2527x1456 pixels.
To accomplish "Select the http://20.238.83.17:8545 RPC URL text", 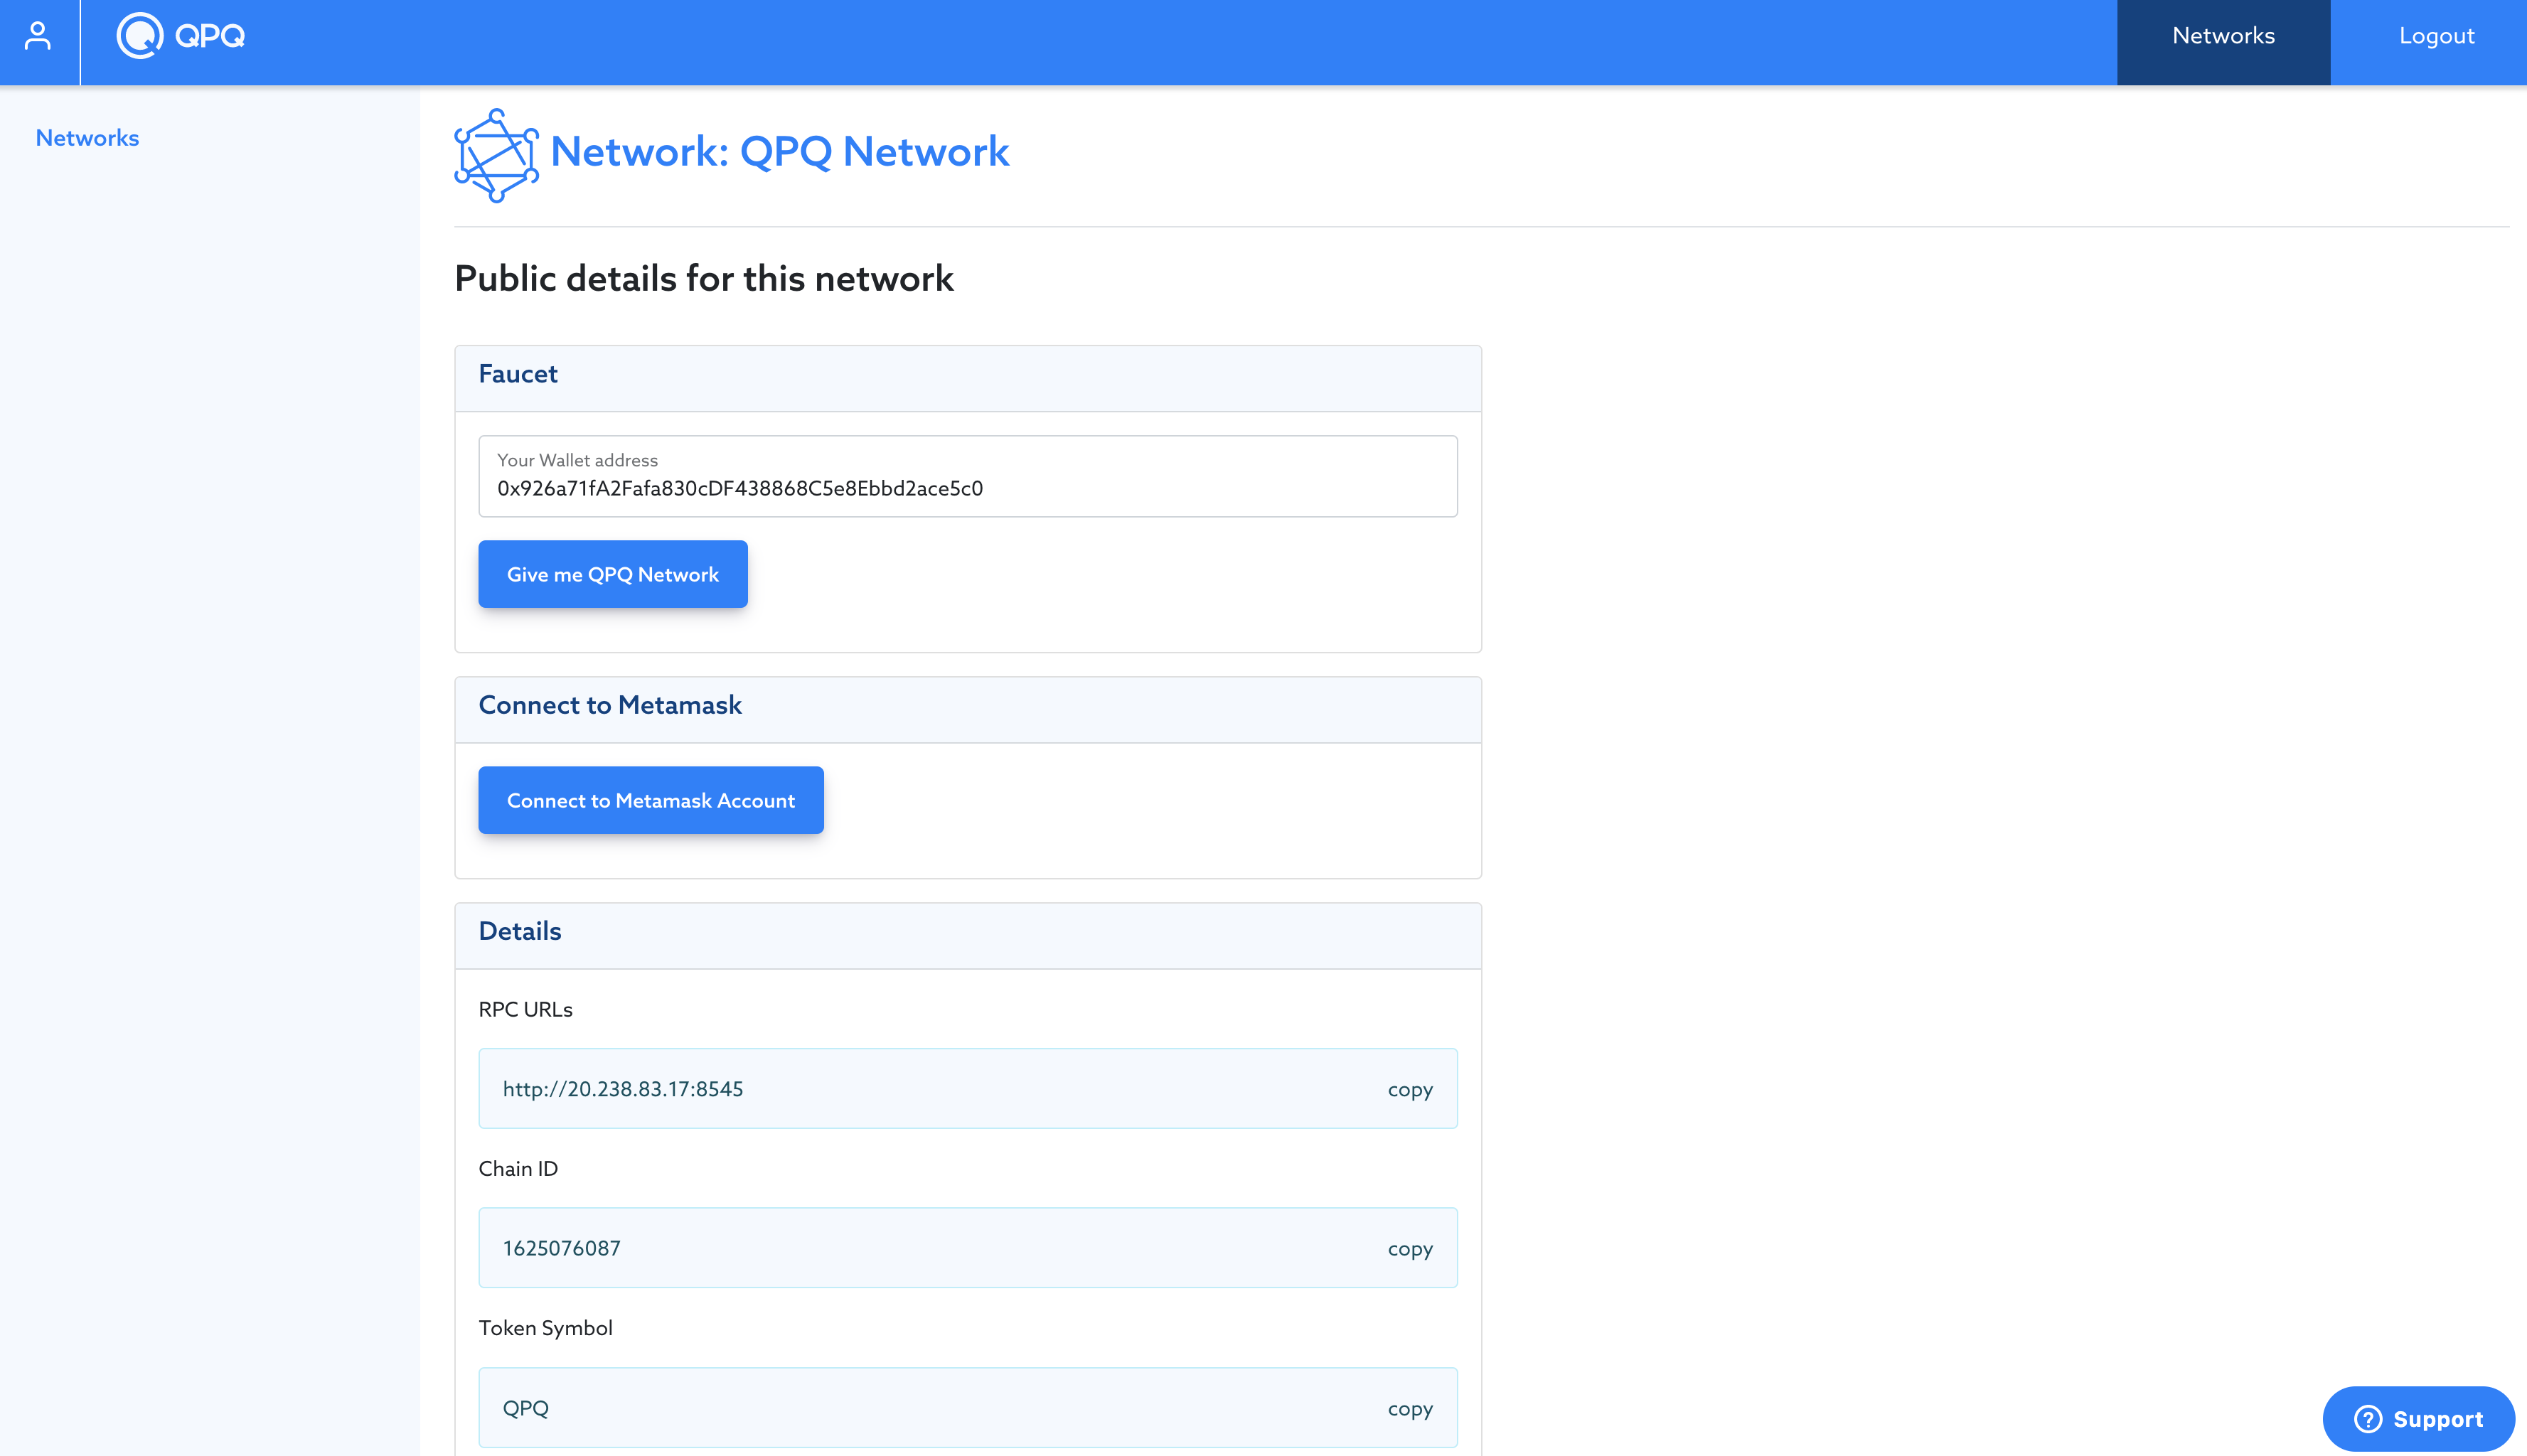I will pyautogui.click(x=622, y=1089).
